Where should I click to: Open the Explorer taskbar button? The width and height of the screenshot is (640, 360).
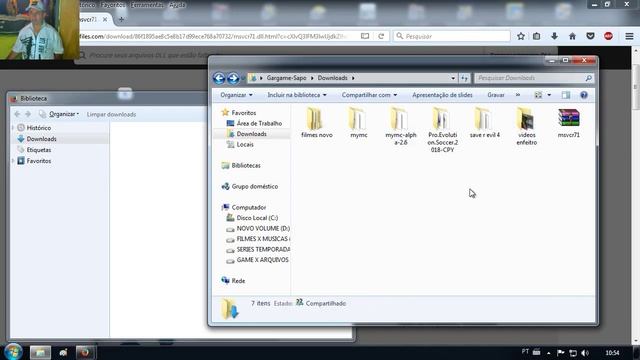pyautogui.click(x=40, y=352)
